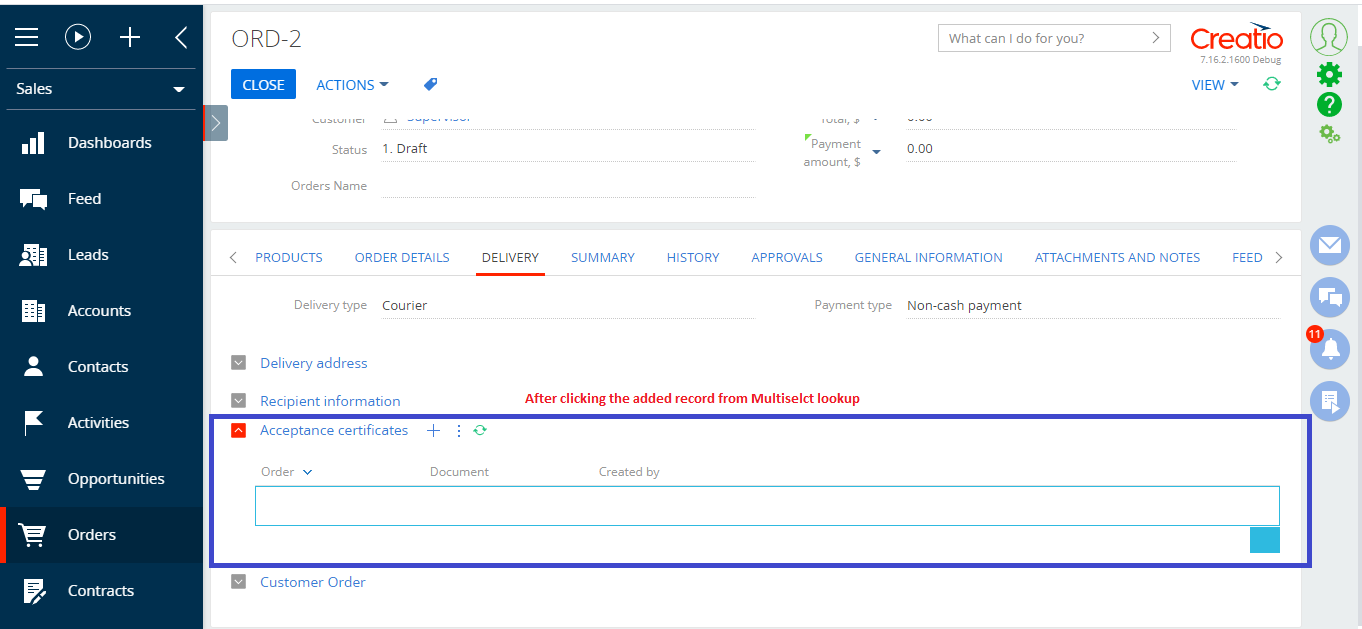Run a business process via the play icon

[x=78, y=37]
